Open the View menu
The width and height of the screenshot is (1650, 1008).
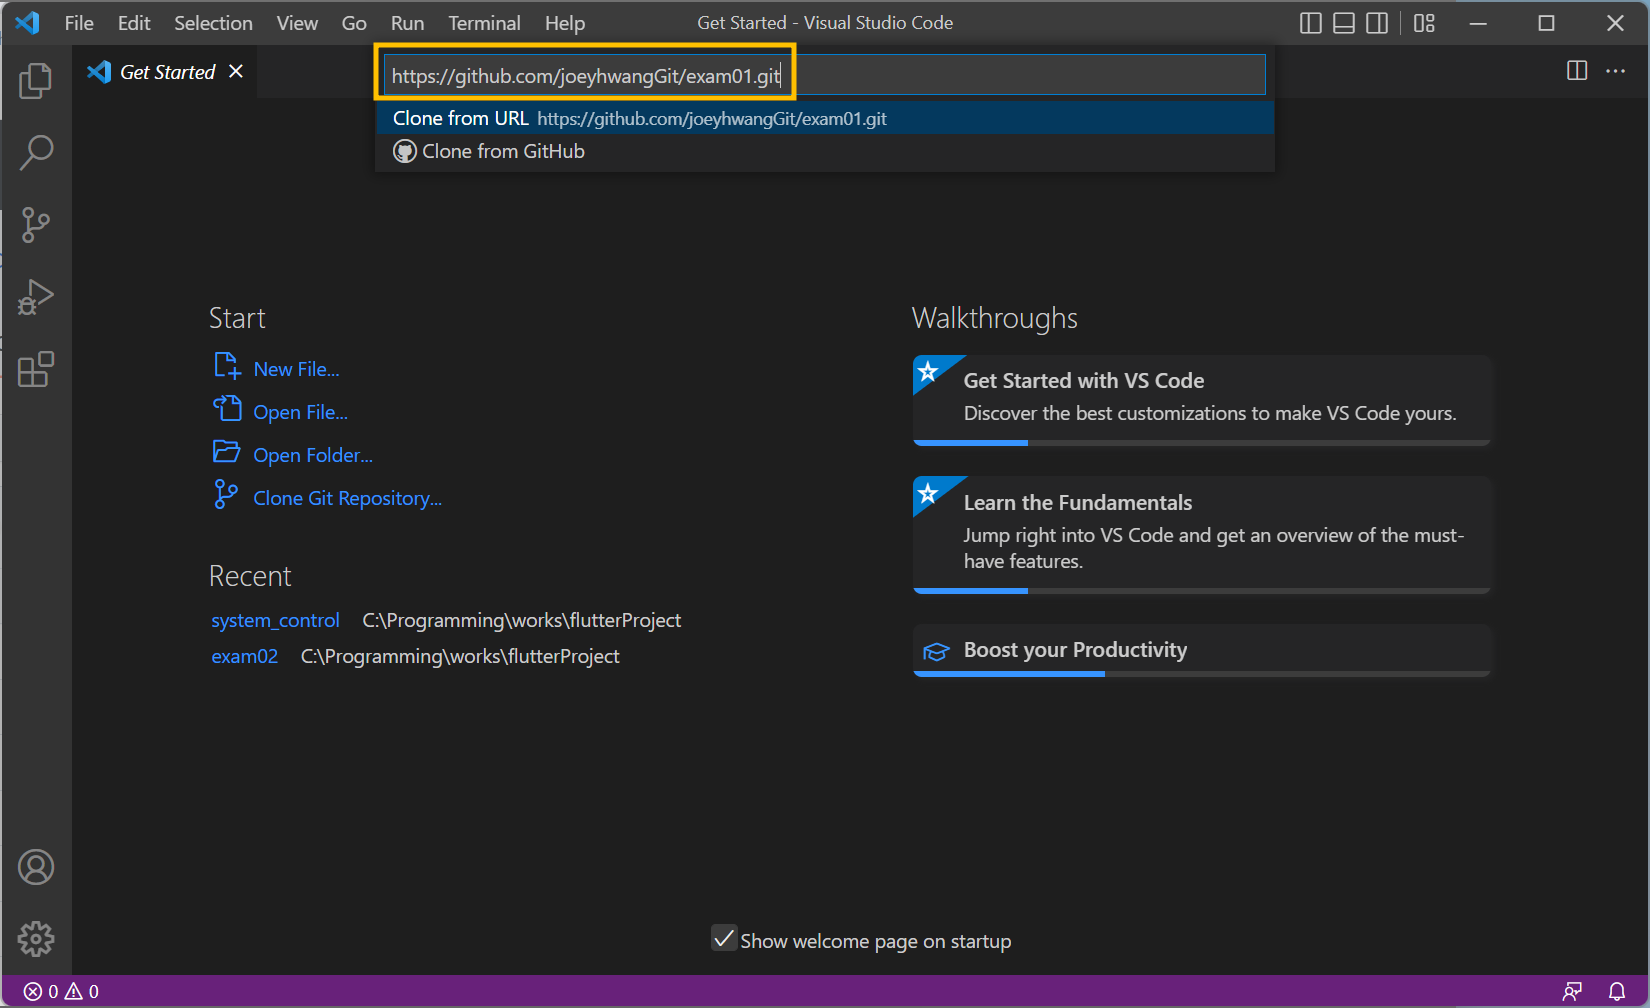[x=297, y=23]
